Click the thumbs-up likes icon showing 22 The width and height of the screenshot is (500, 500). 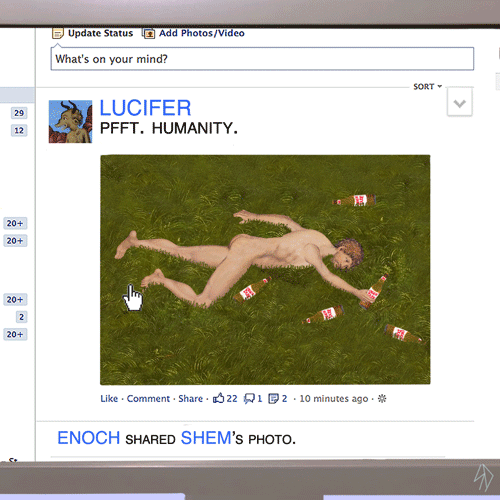pos(218,398)
